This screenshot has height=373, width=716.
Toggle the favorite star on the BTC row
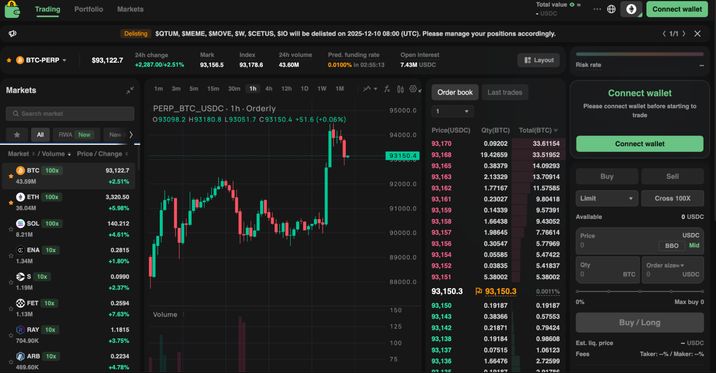pos(11,176)
